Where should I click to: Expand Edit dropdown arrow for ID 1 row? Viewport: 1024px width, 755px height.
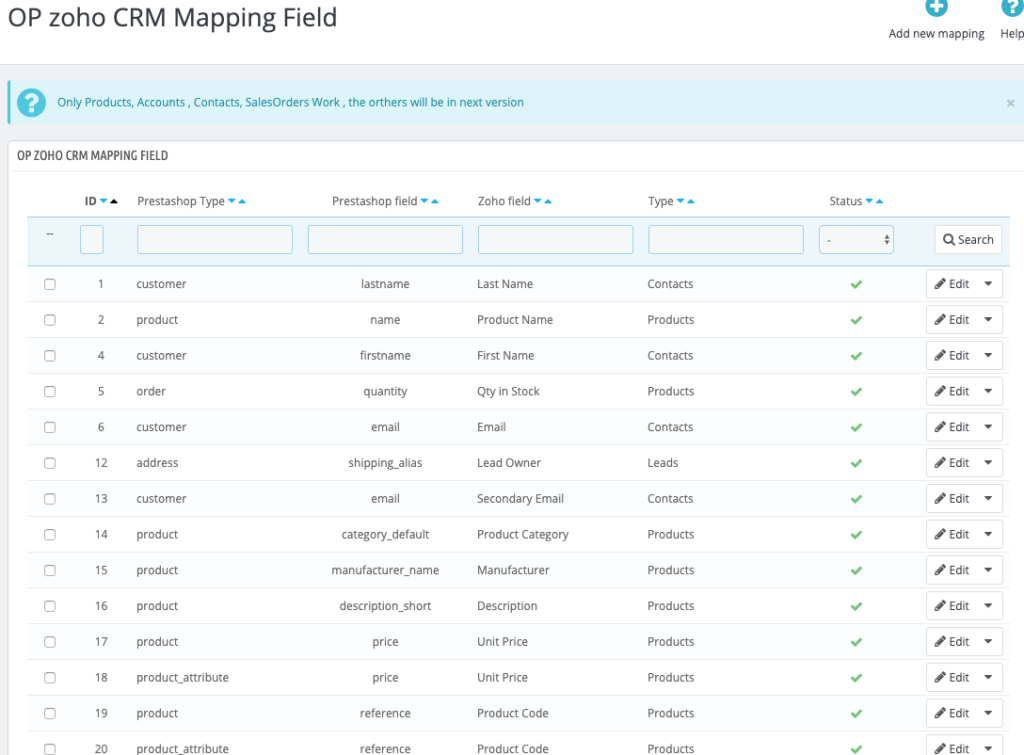pos(989,284)
